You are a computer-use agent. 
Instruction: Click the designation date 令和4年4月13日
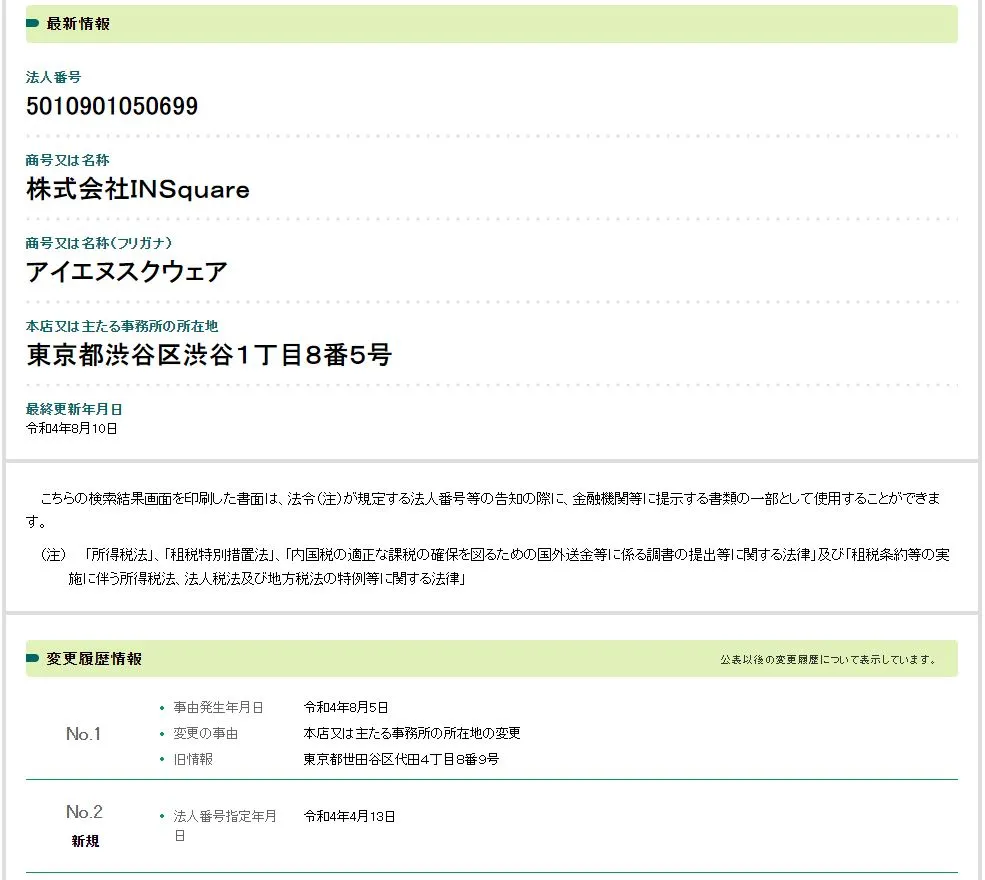click(349, 817)
